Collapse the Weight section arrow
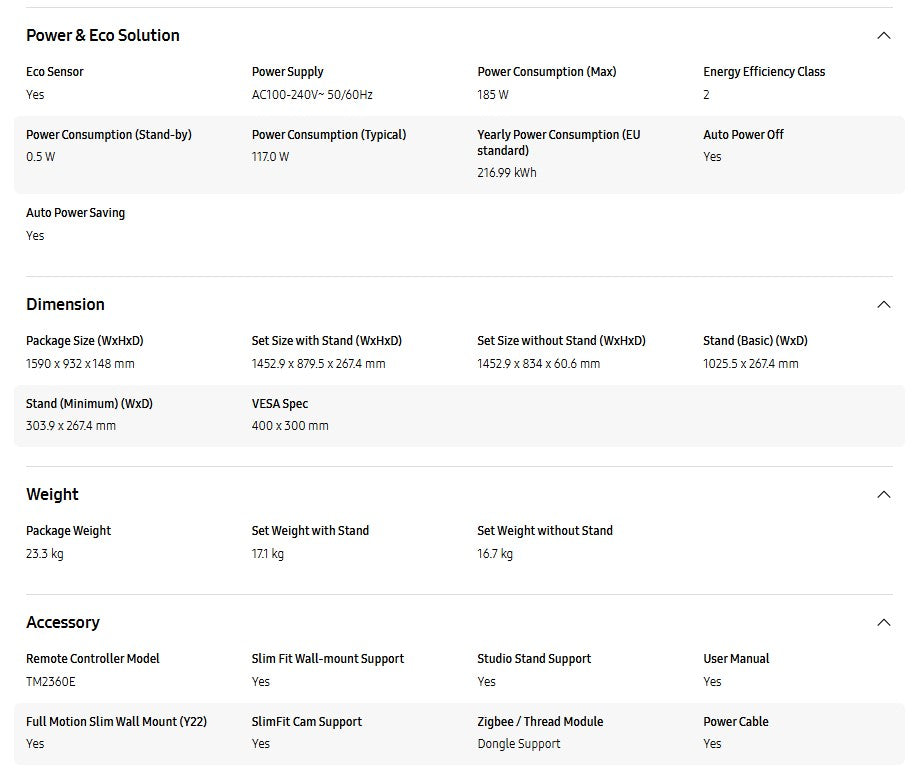 pyautogui.click(x=883, y=494)
